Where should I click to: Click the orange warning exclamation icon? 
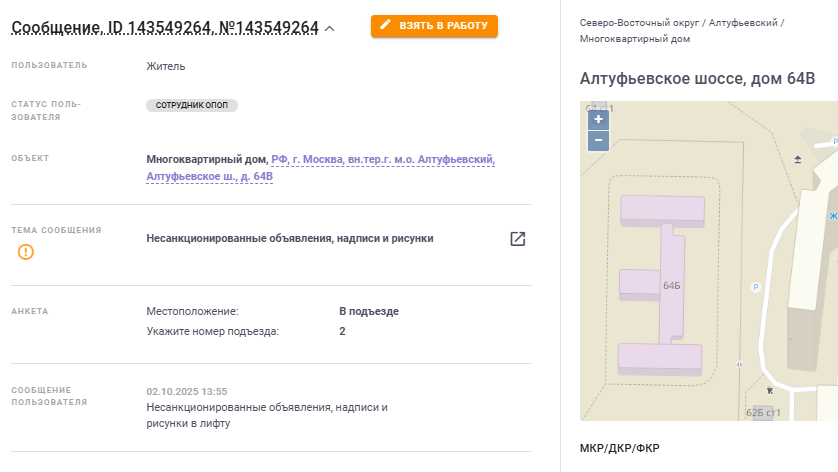coord(26,252)
